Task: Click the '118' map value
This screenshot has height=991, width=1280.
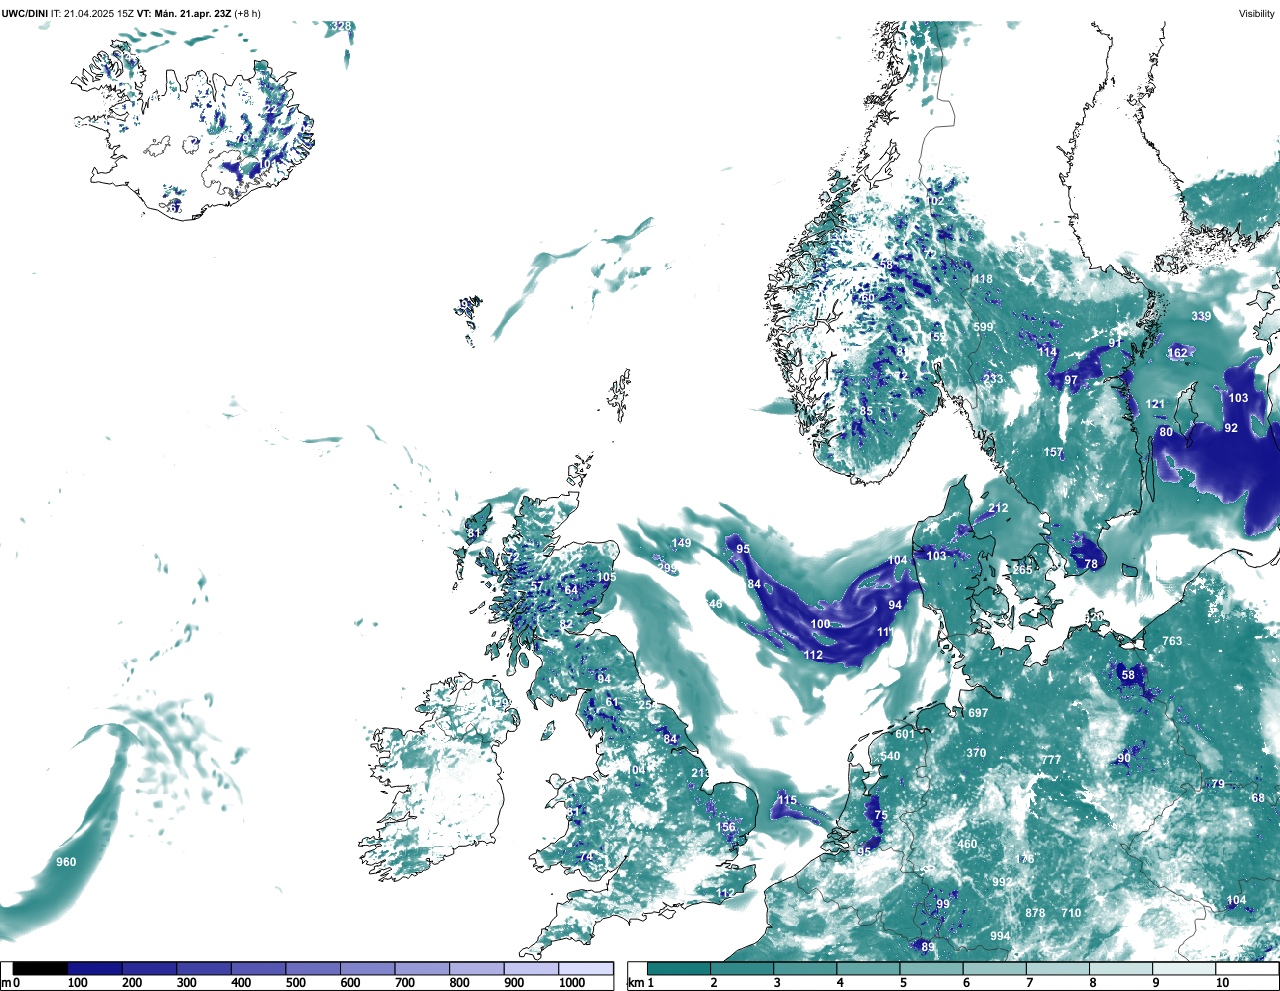Action: click(x=983, y=279)
